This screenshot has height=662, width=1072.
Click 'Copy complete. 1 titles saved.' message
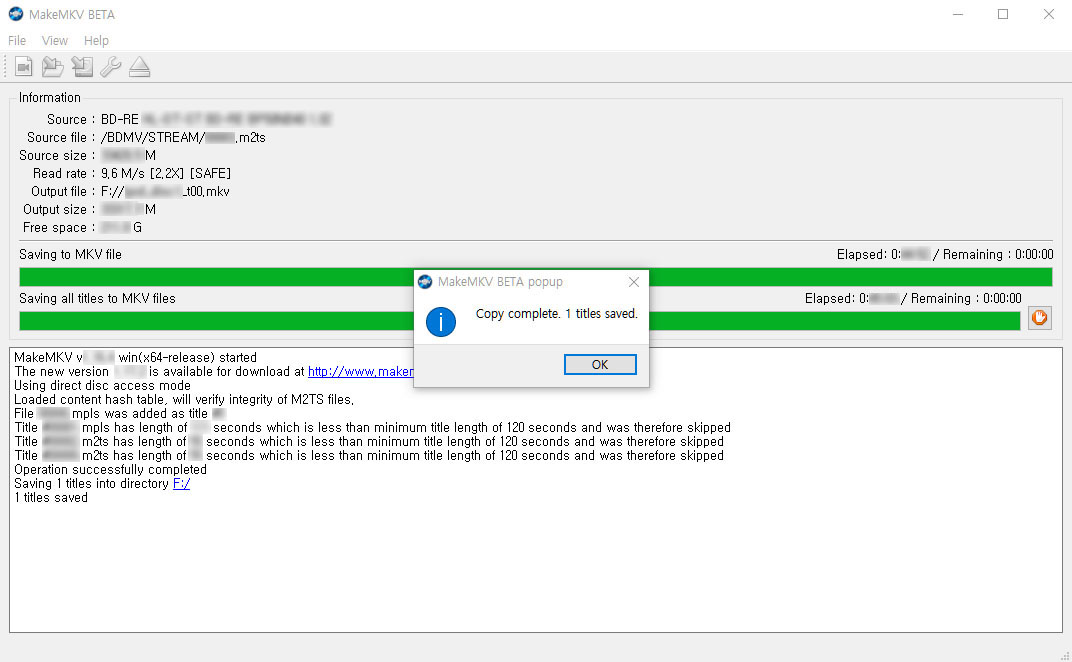coord(557,313)
